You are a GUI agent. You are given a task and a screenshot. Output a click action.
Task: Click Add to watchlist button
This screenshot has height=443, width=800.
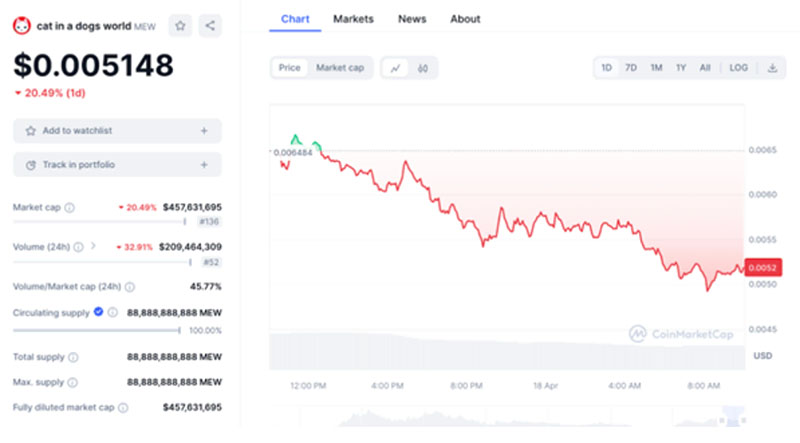click(117, 131)
